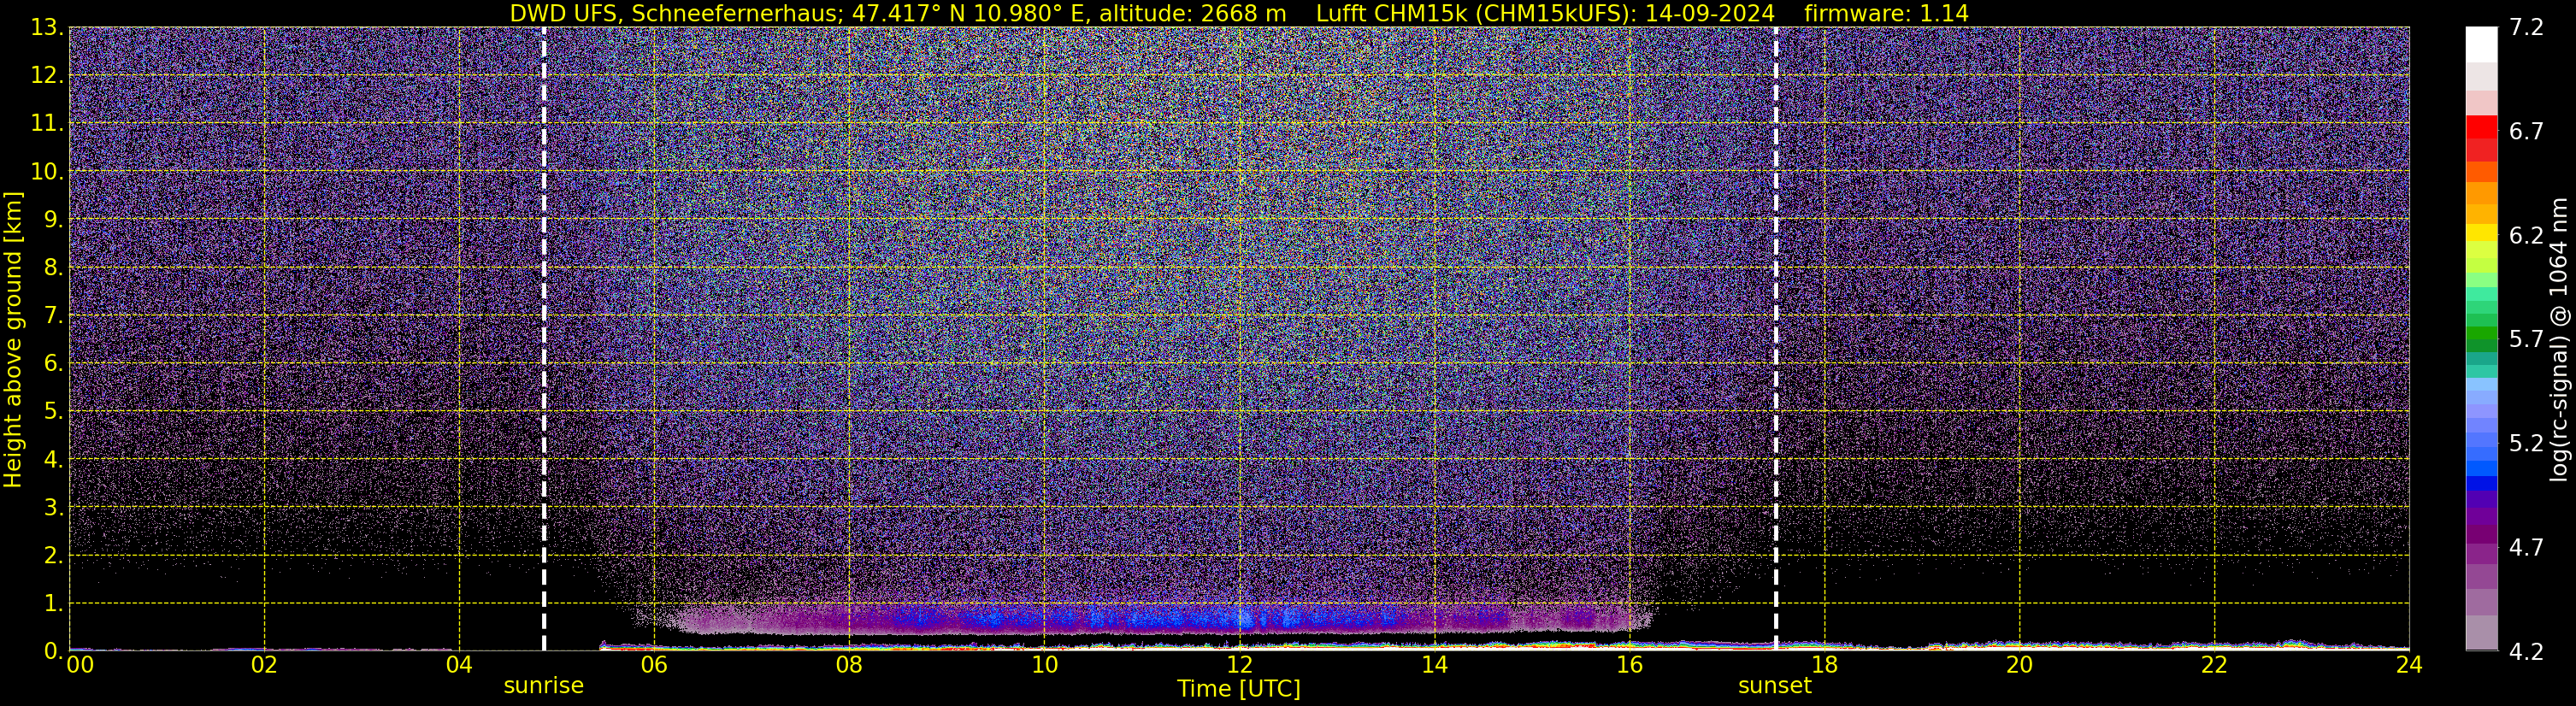Click the height axis tick label "1."
The height and width of the screenshot is (706, 2576).
(52, 604)
